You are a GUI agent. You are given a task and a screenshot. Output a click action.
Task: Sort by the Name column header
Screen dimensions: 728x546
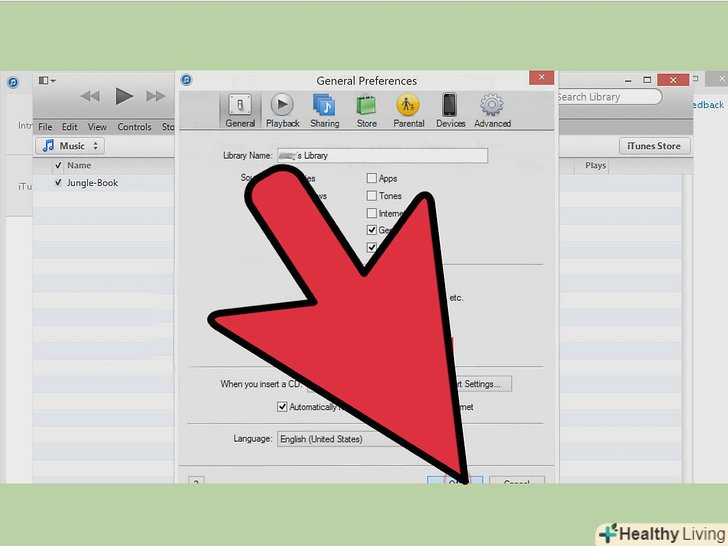[79, 165]
